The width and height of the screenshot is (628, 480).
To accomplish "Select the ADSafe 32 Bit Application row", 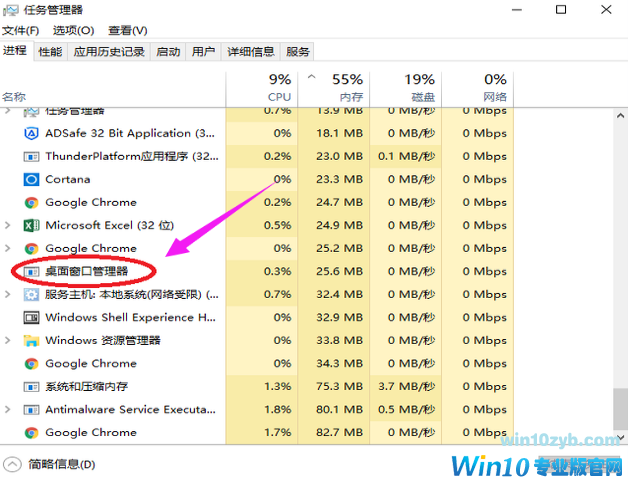I will click(257, 133).
